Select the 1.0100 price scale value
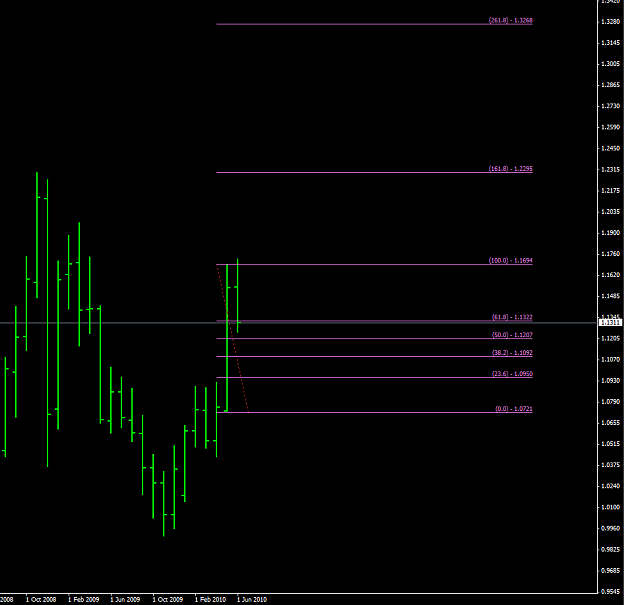This screenshot has width=625, height=605. (x=611, y=507)
